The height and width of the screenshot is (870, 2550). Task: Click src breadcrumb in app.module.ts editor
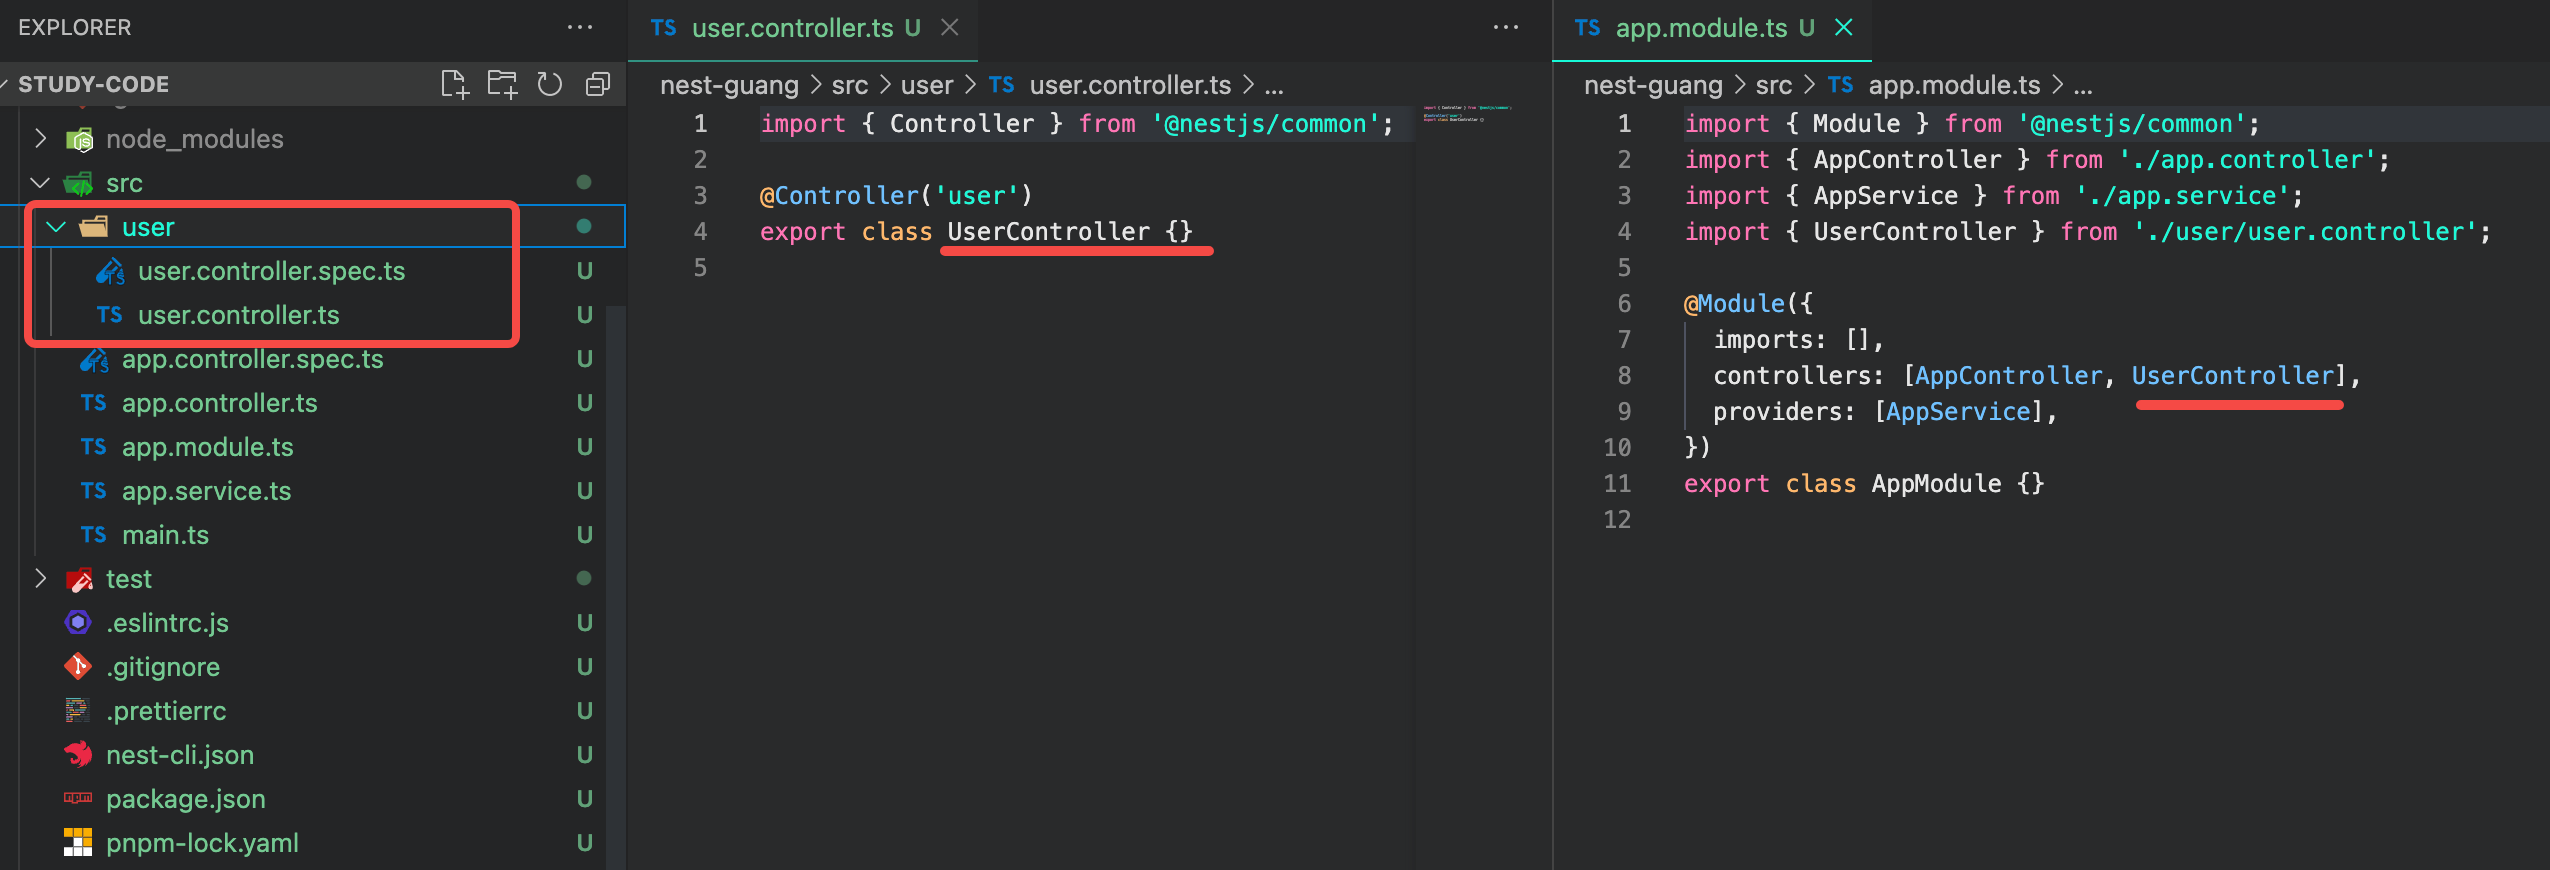click(1774, 85)
